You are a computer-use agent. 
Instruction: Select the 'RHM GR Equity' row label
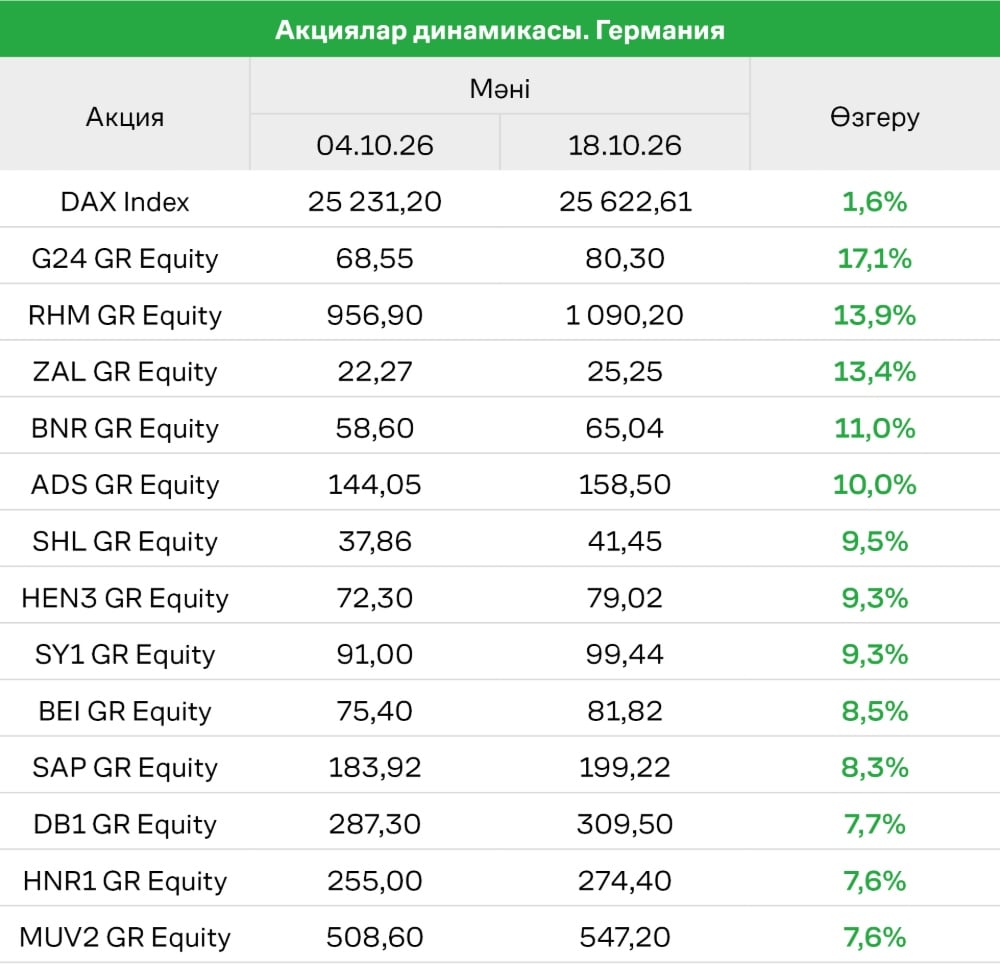pyautogui.click(x=125, y=316)
